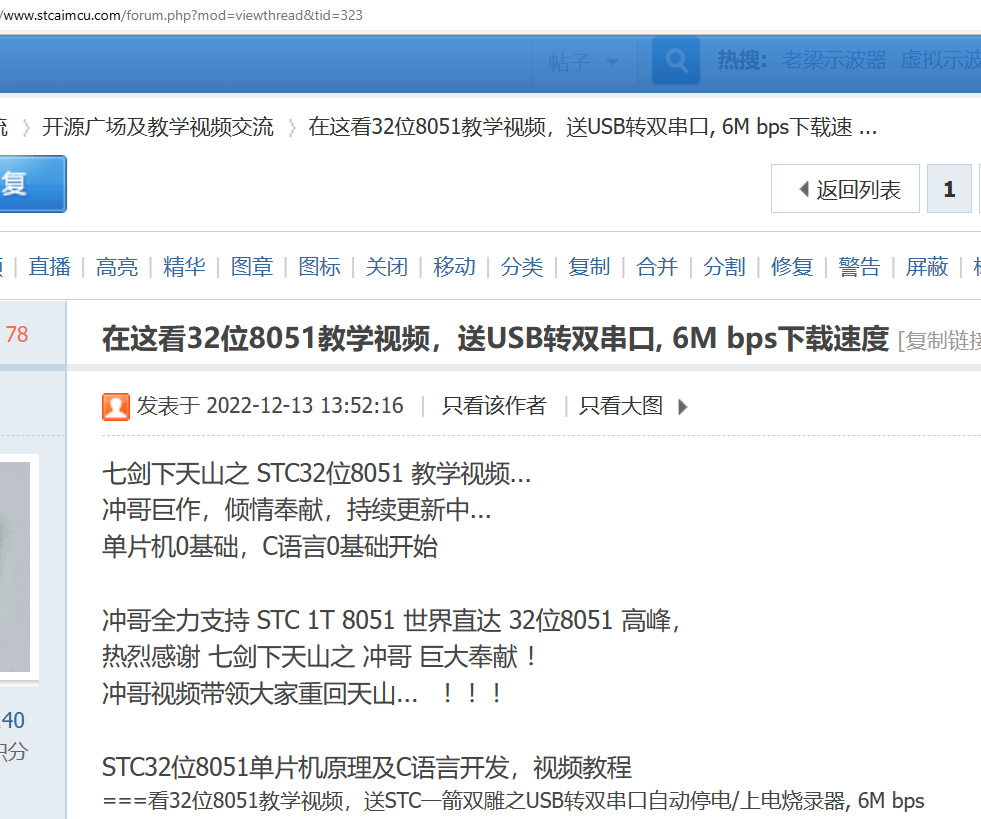This screenshot has width=981, height=819.
Task: Click the 分类 moderation option
Action: 522,267
